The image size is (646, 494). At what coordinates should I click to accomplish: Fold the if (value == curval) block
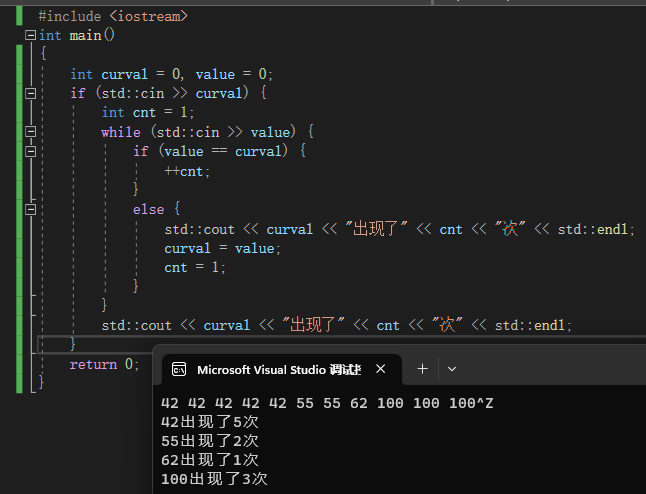(30, 151)
